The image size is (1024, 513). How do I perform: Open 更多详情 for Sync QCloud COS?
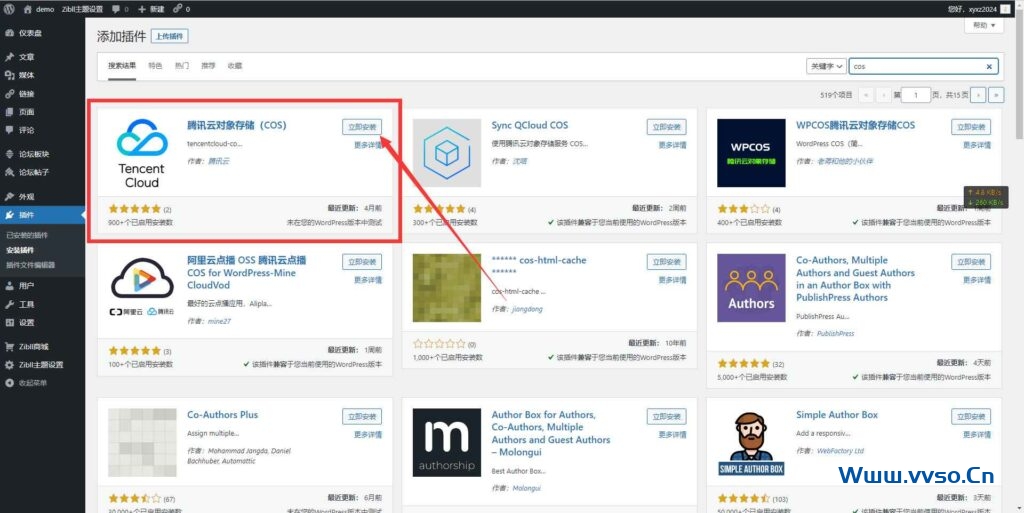coord(671,145)
